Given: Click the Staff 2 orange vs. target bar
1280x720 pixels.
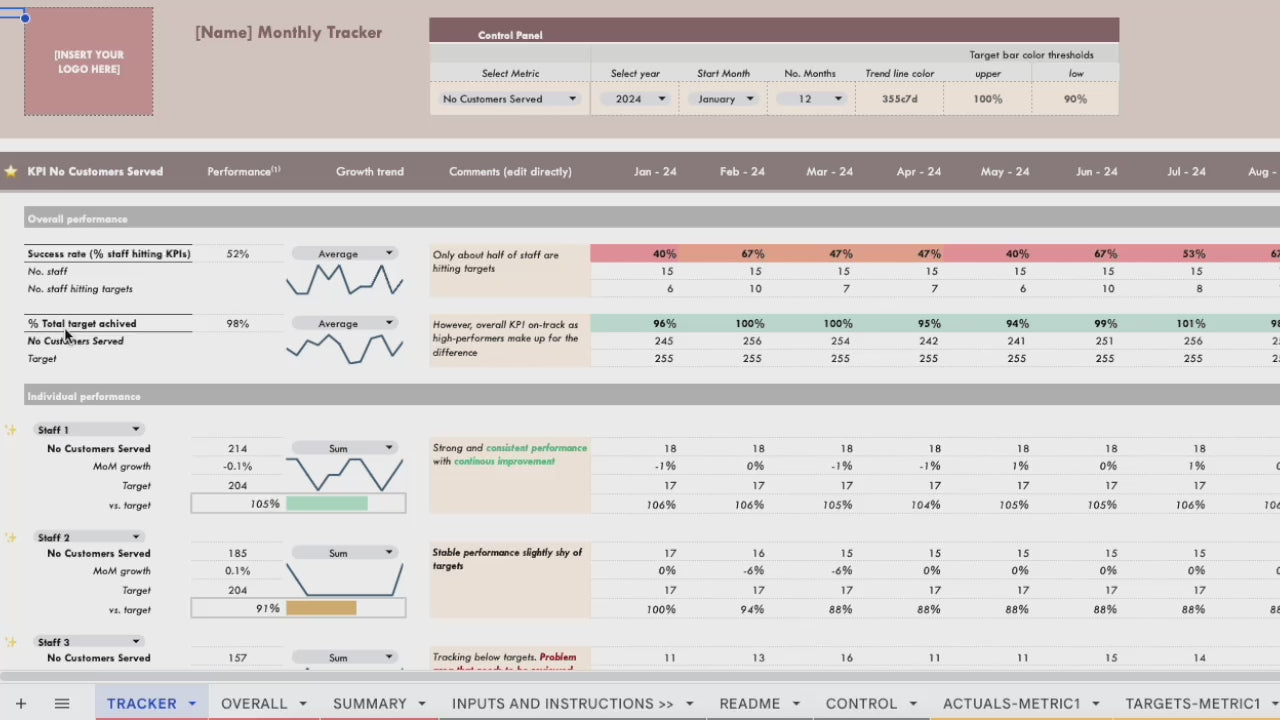Looking at the screenshot, I should [321, 608].
